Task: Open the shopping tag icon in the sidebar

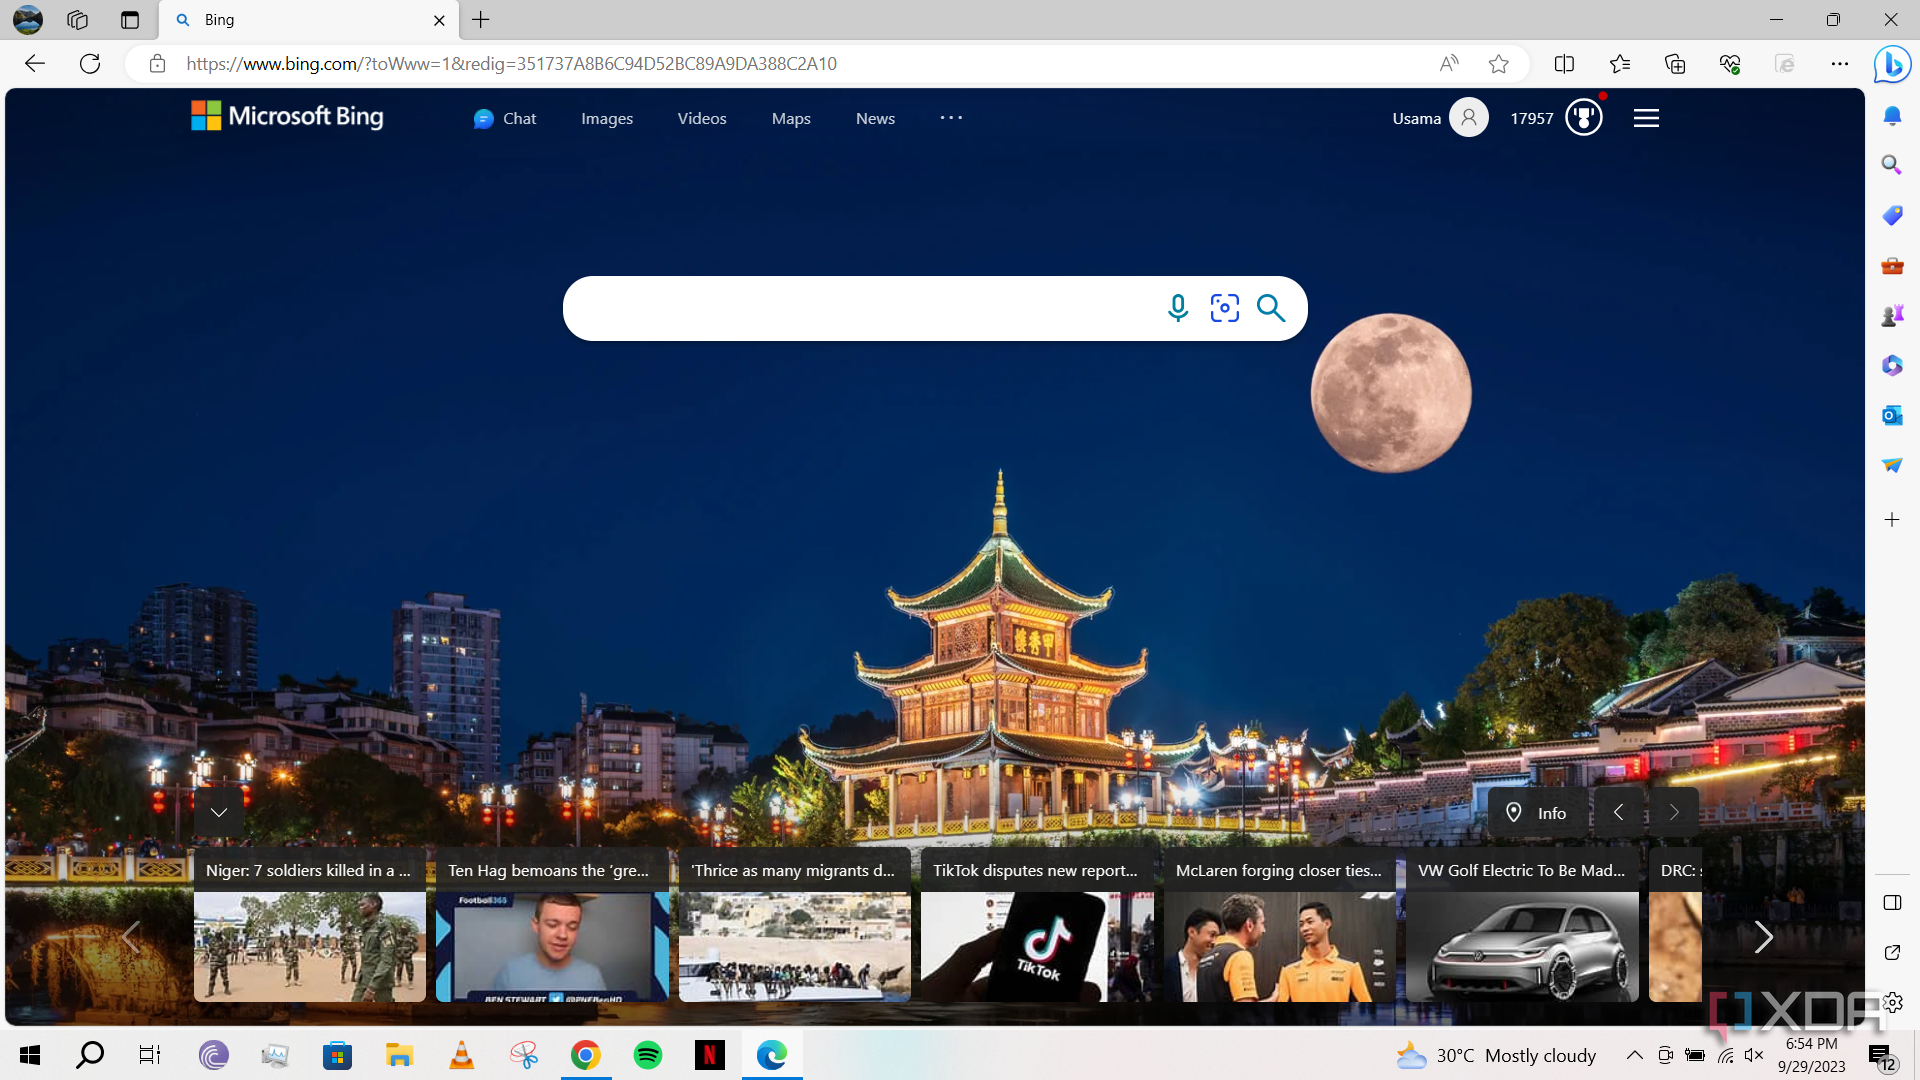Action: tap(1892, 215)
